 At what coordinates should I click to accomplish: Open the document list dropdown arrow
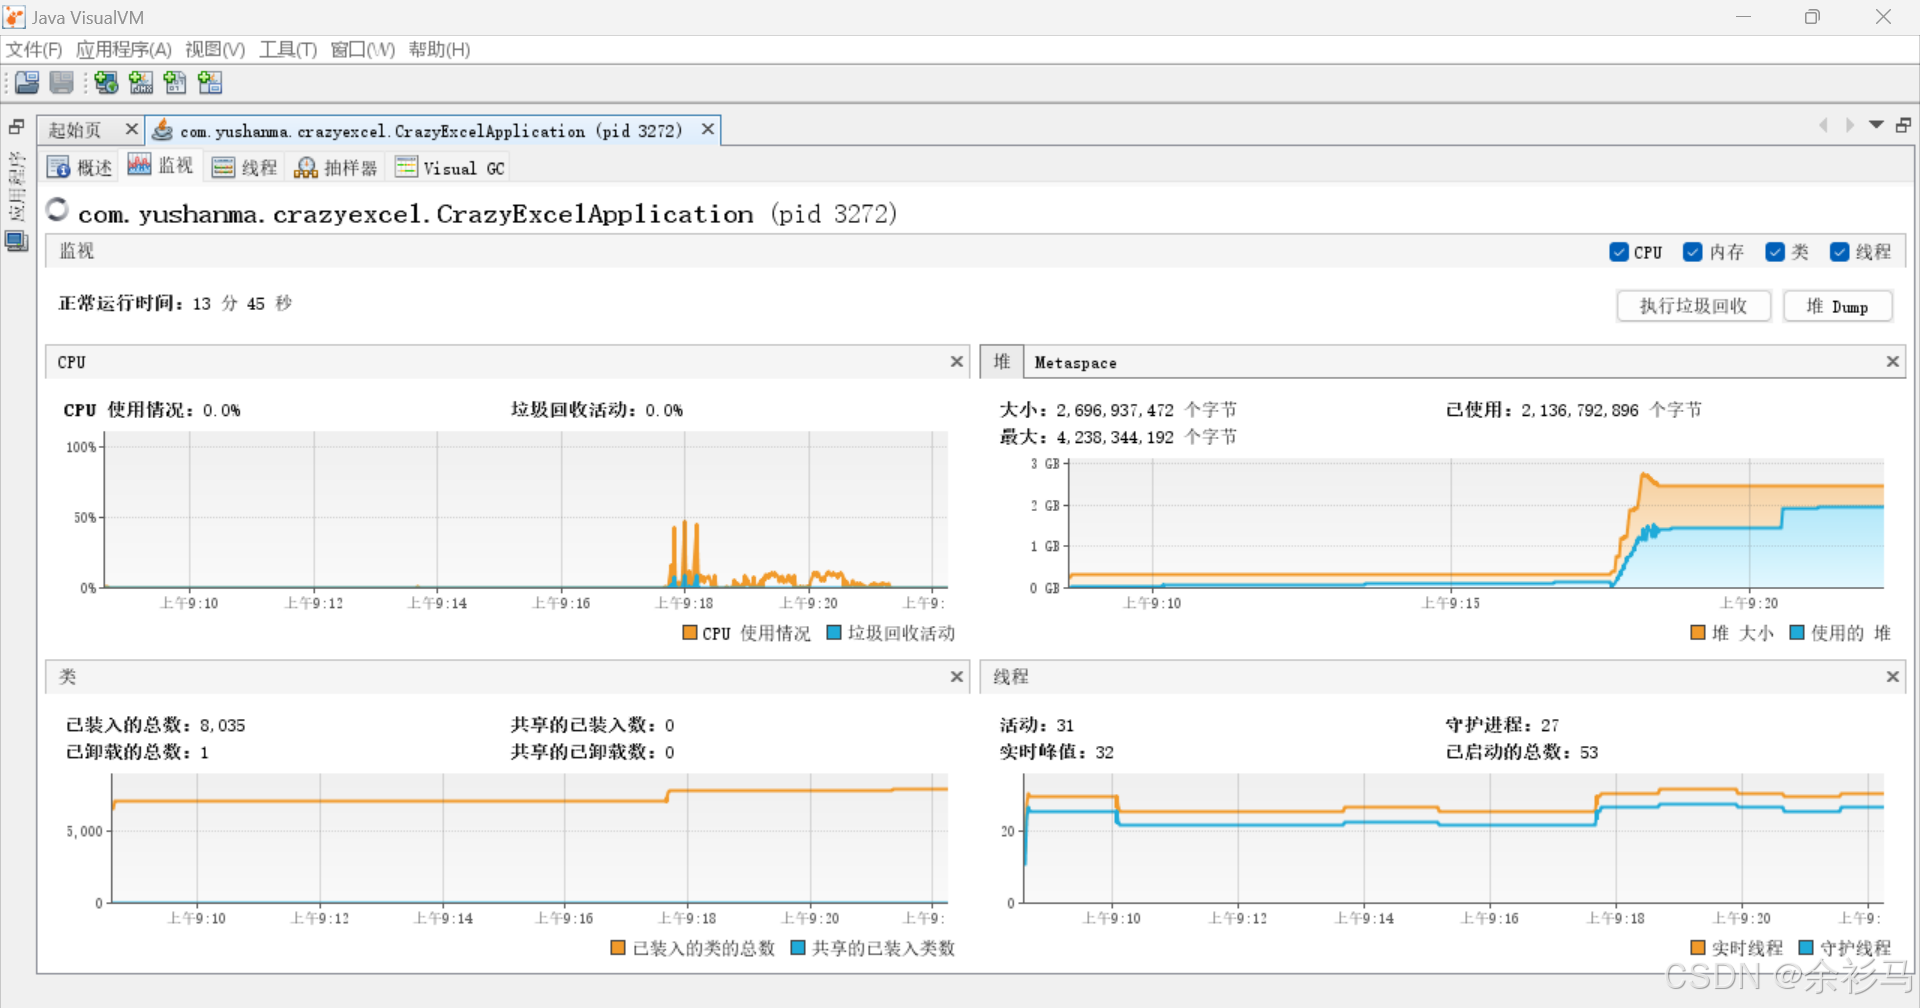click(1877, 125)
